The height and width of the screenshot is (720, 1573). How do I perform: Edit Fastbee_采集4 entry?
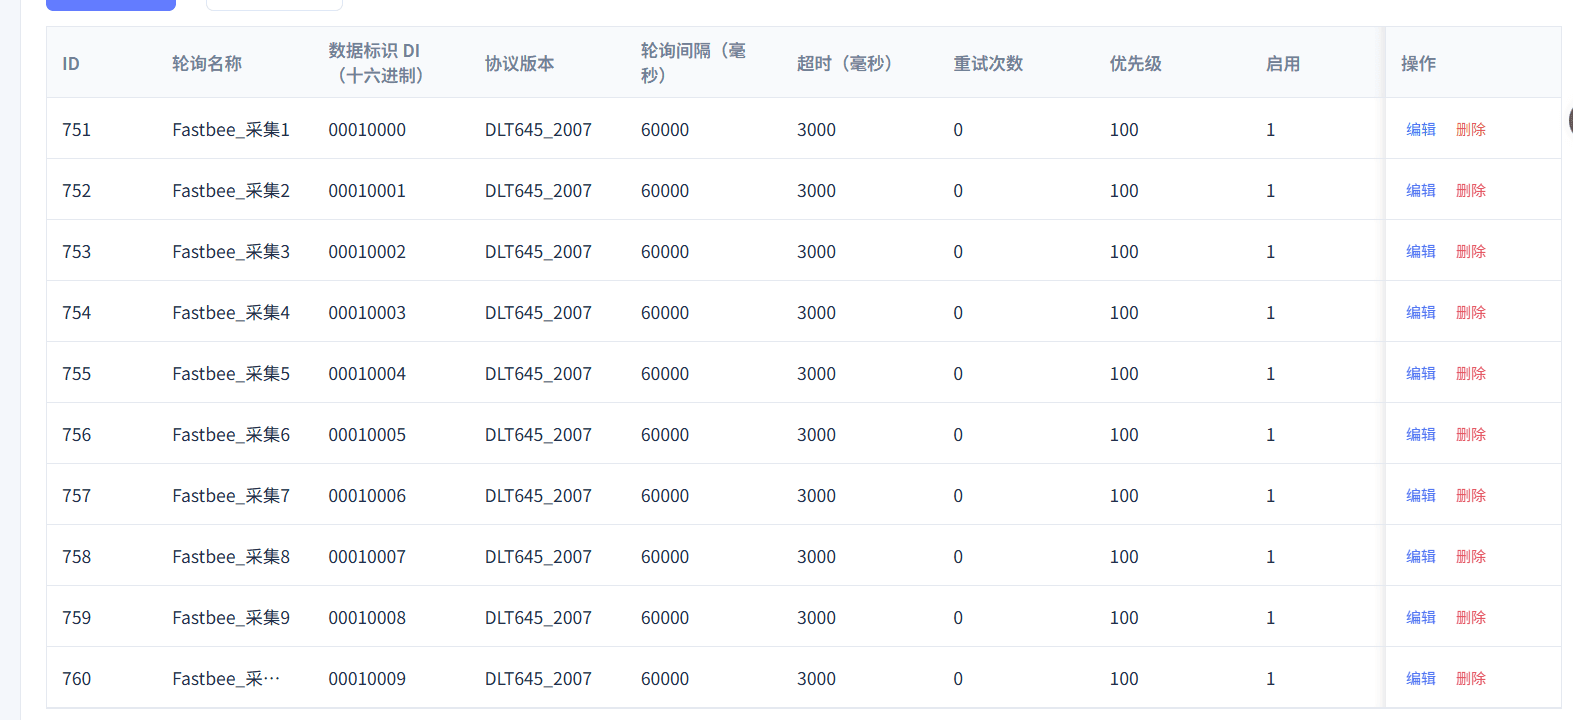click(x=1420, y=312)
